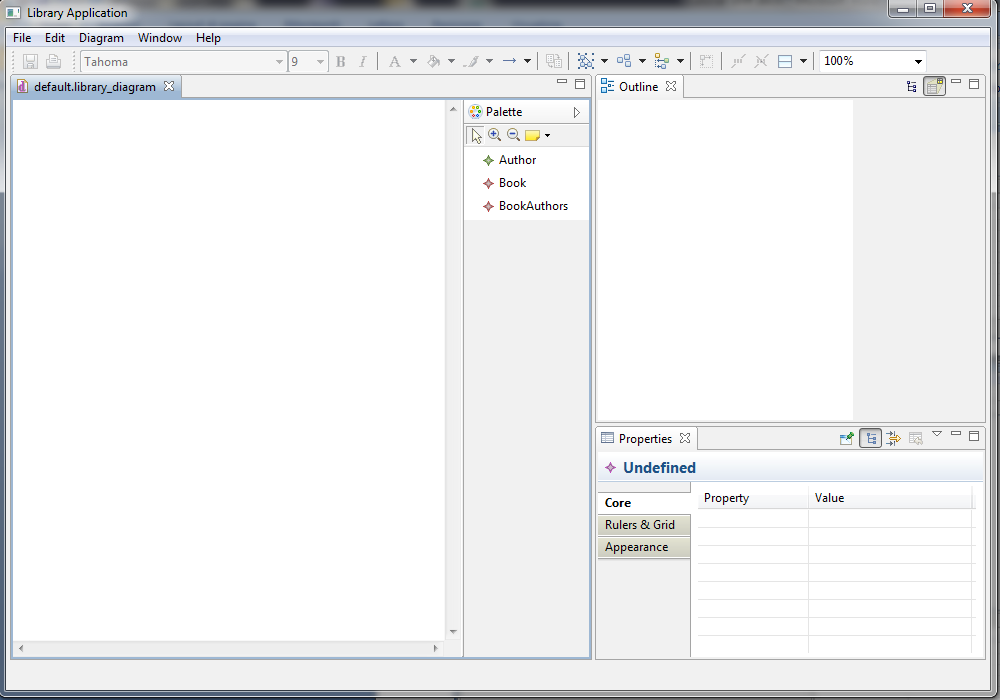The width and height of the screenshot is (1000, 700).
Task: Click the Value column header
Action: (829, 498)
